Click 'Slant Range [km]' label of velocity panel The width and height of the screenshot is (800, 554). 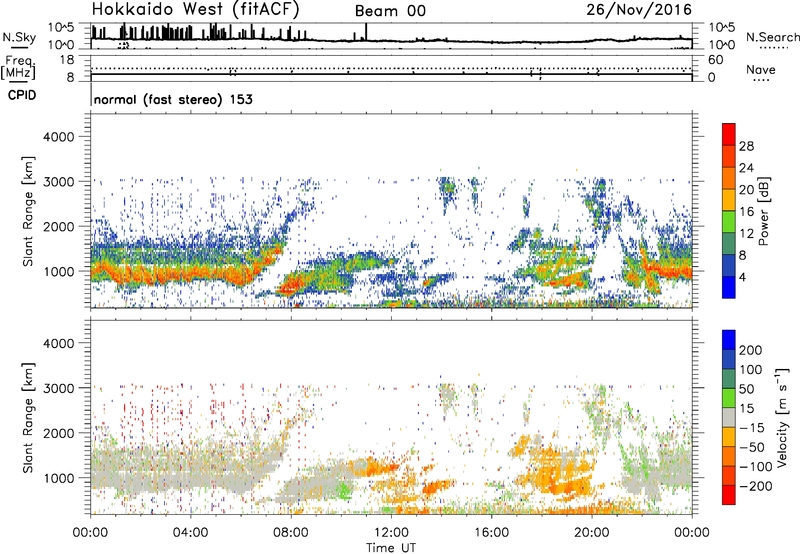point(28,418)
